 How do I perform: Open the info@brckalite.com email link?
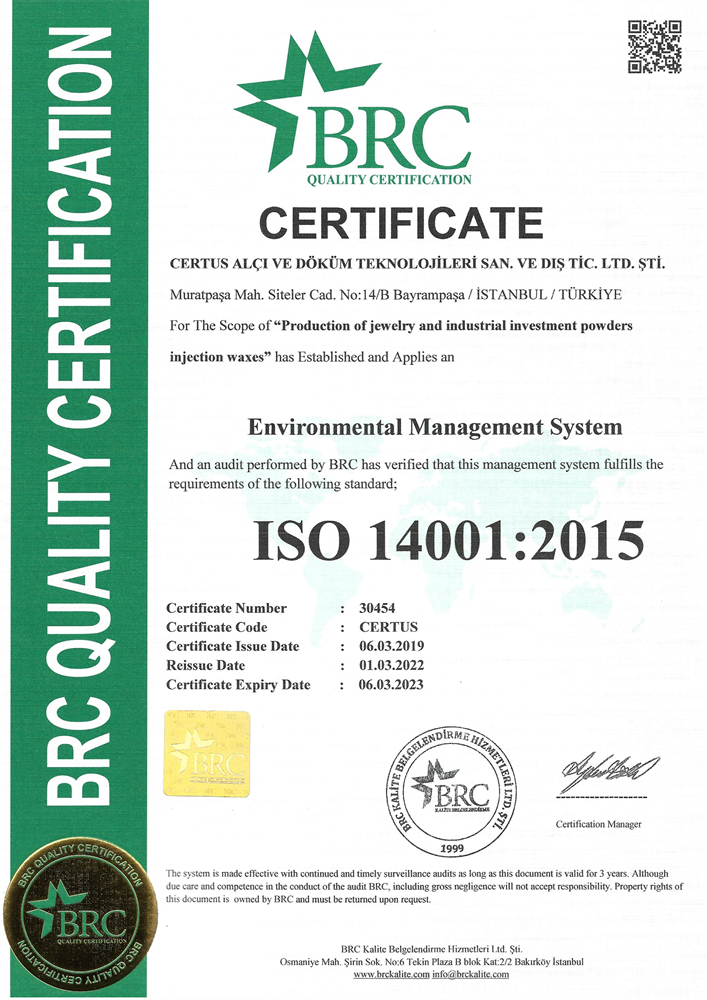tap(470, 974)
